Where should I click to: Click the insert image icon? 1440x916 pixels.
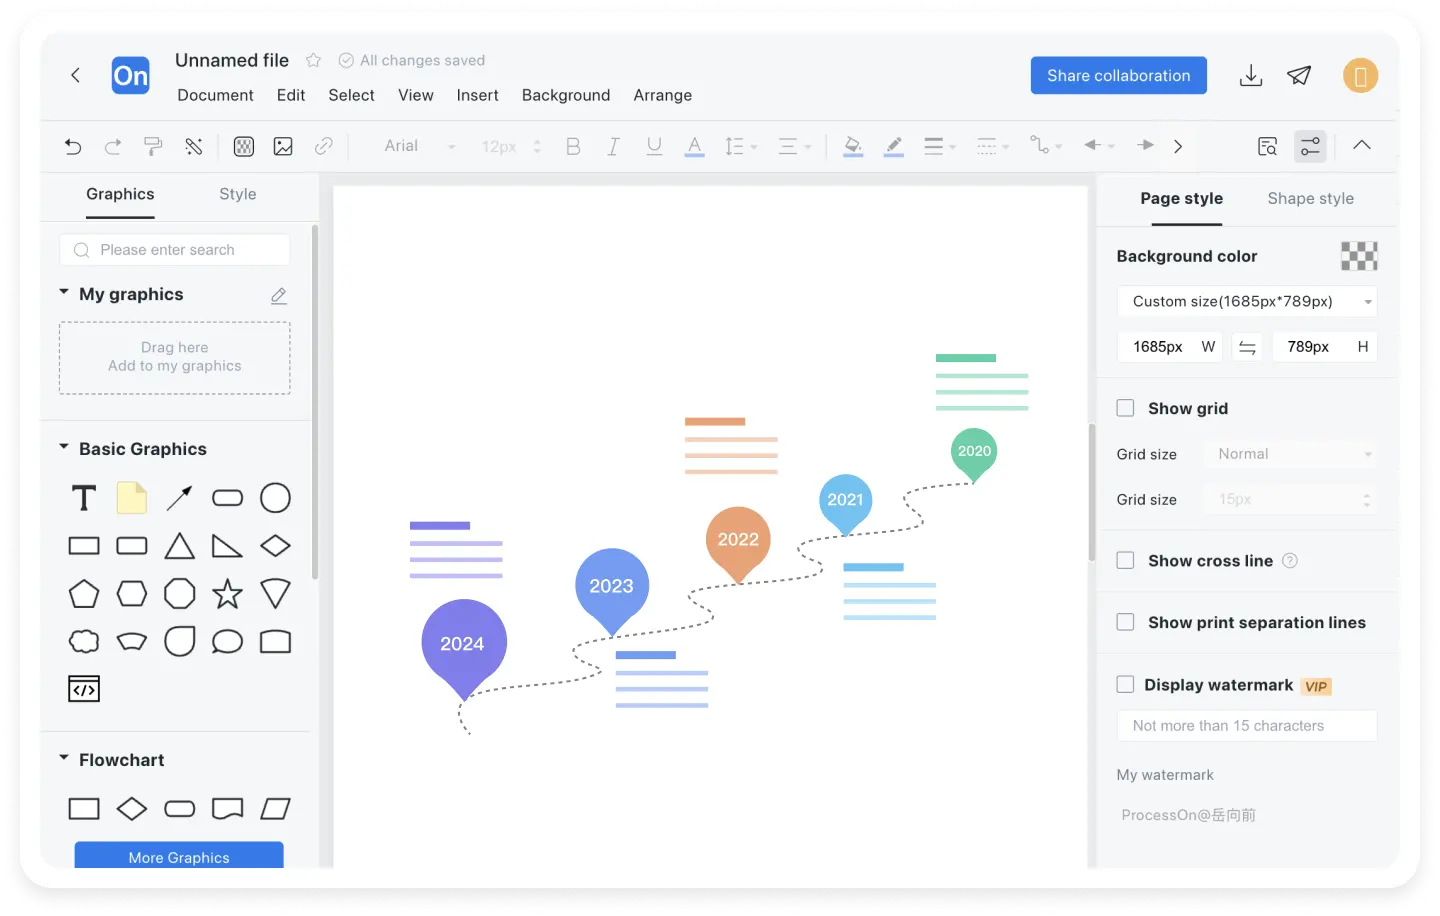click(283, 147)
